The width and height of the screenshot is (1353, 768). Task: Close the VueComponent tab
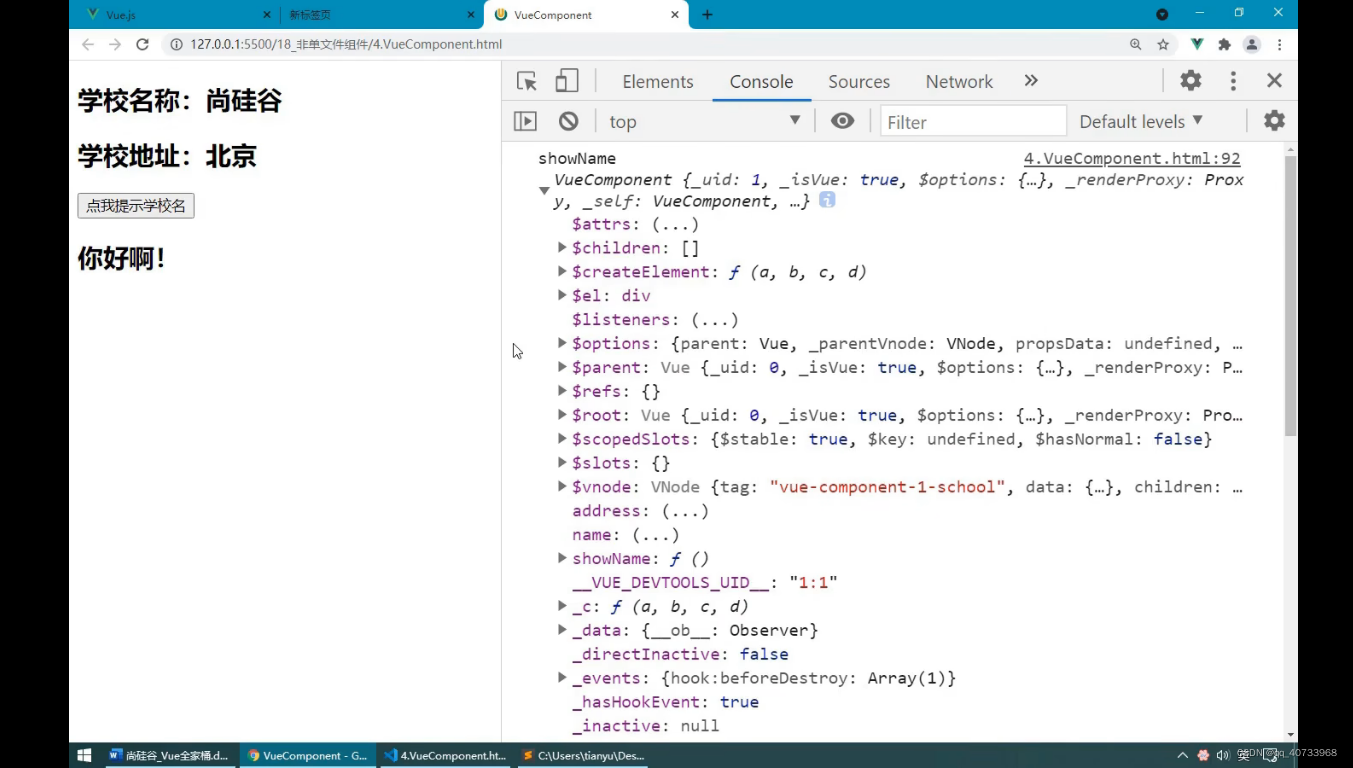(x=675, y=15)
